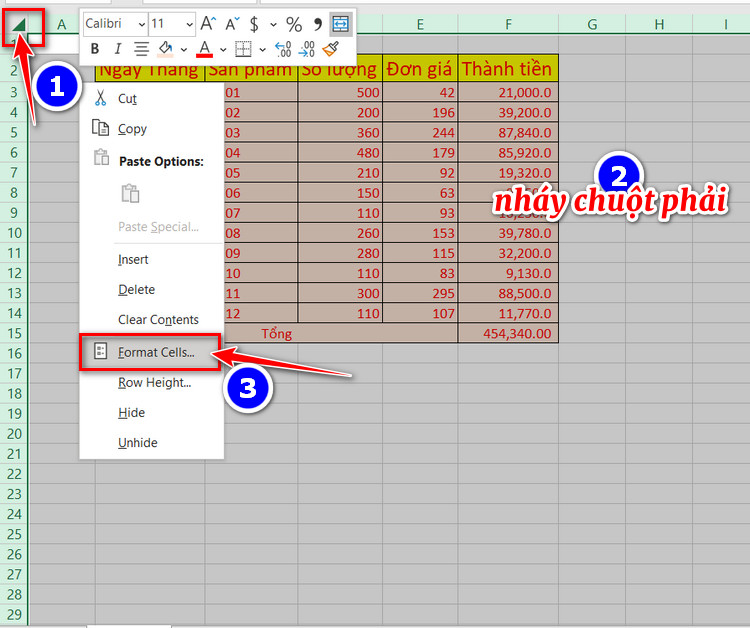
Task: Select column G header
Action: click(x=592, y=24)
